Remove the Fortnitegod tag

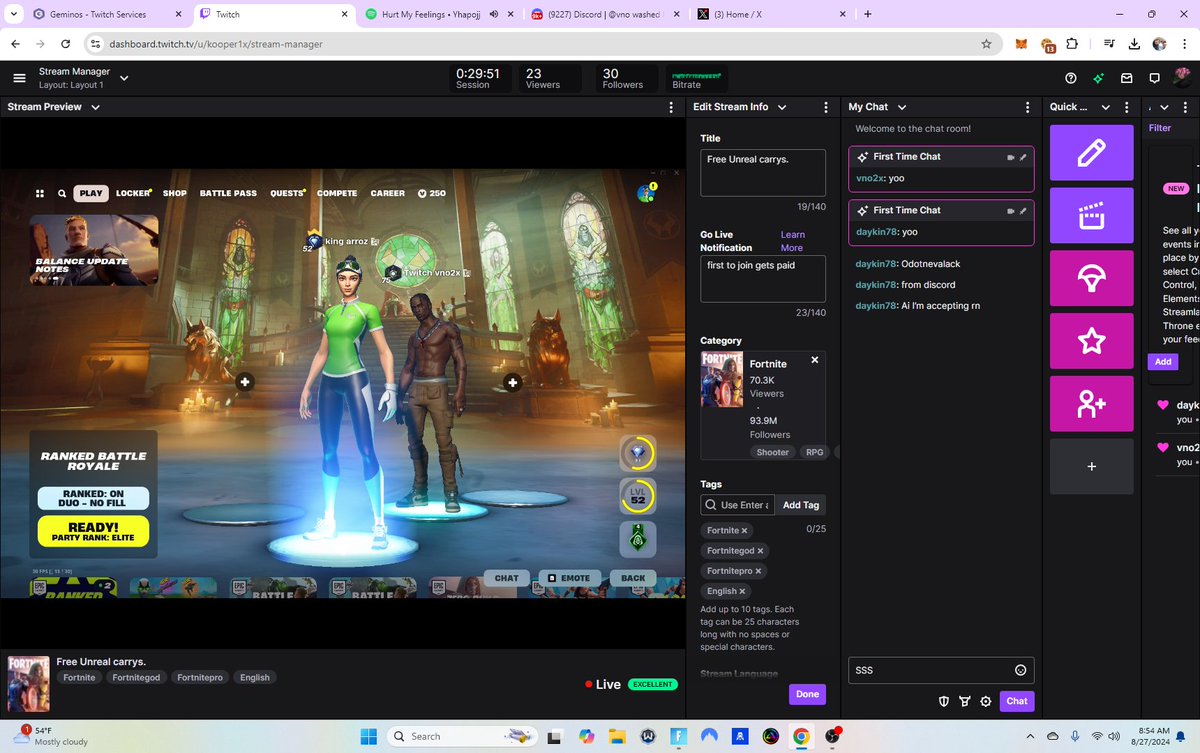pyautogui.click(x=760, y=551)
